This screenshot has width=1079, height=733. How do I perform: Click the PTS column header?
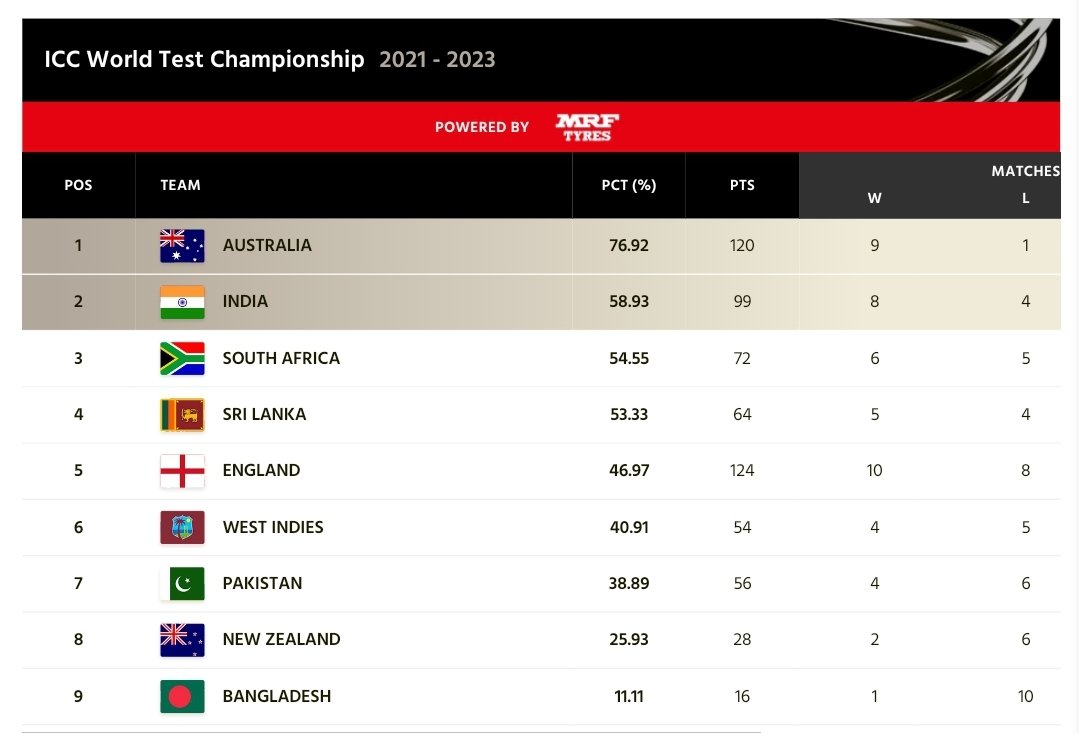pyautogui.click(x=742, y=185)
